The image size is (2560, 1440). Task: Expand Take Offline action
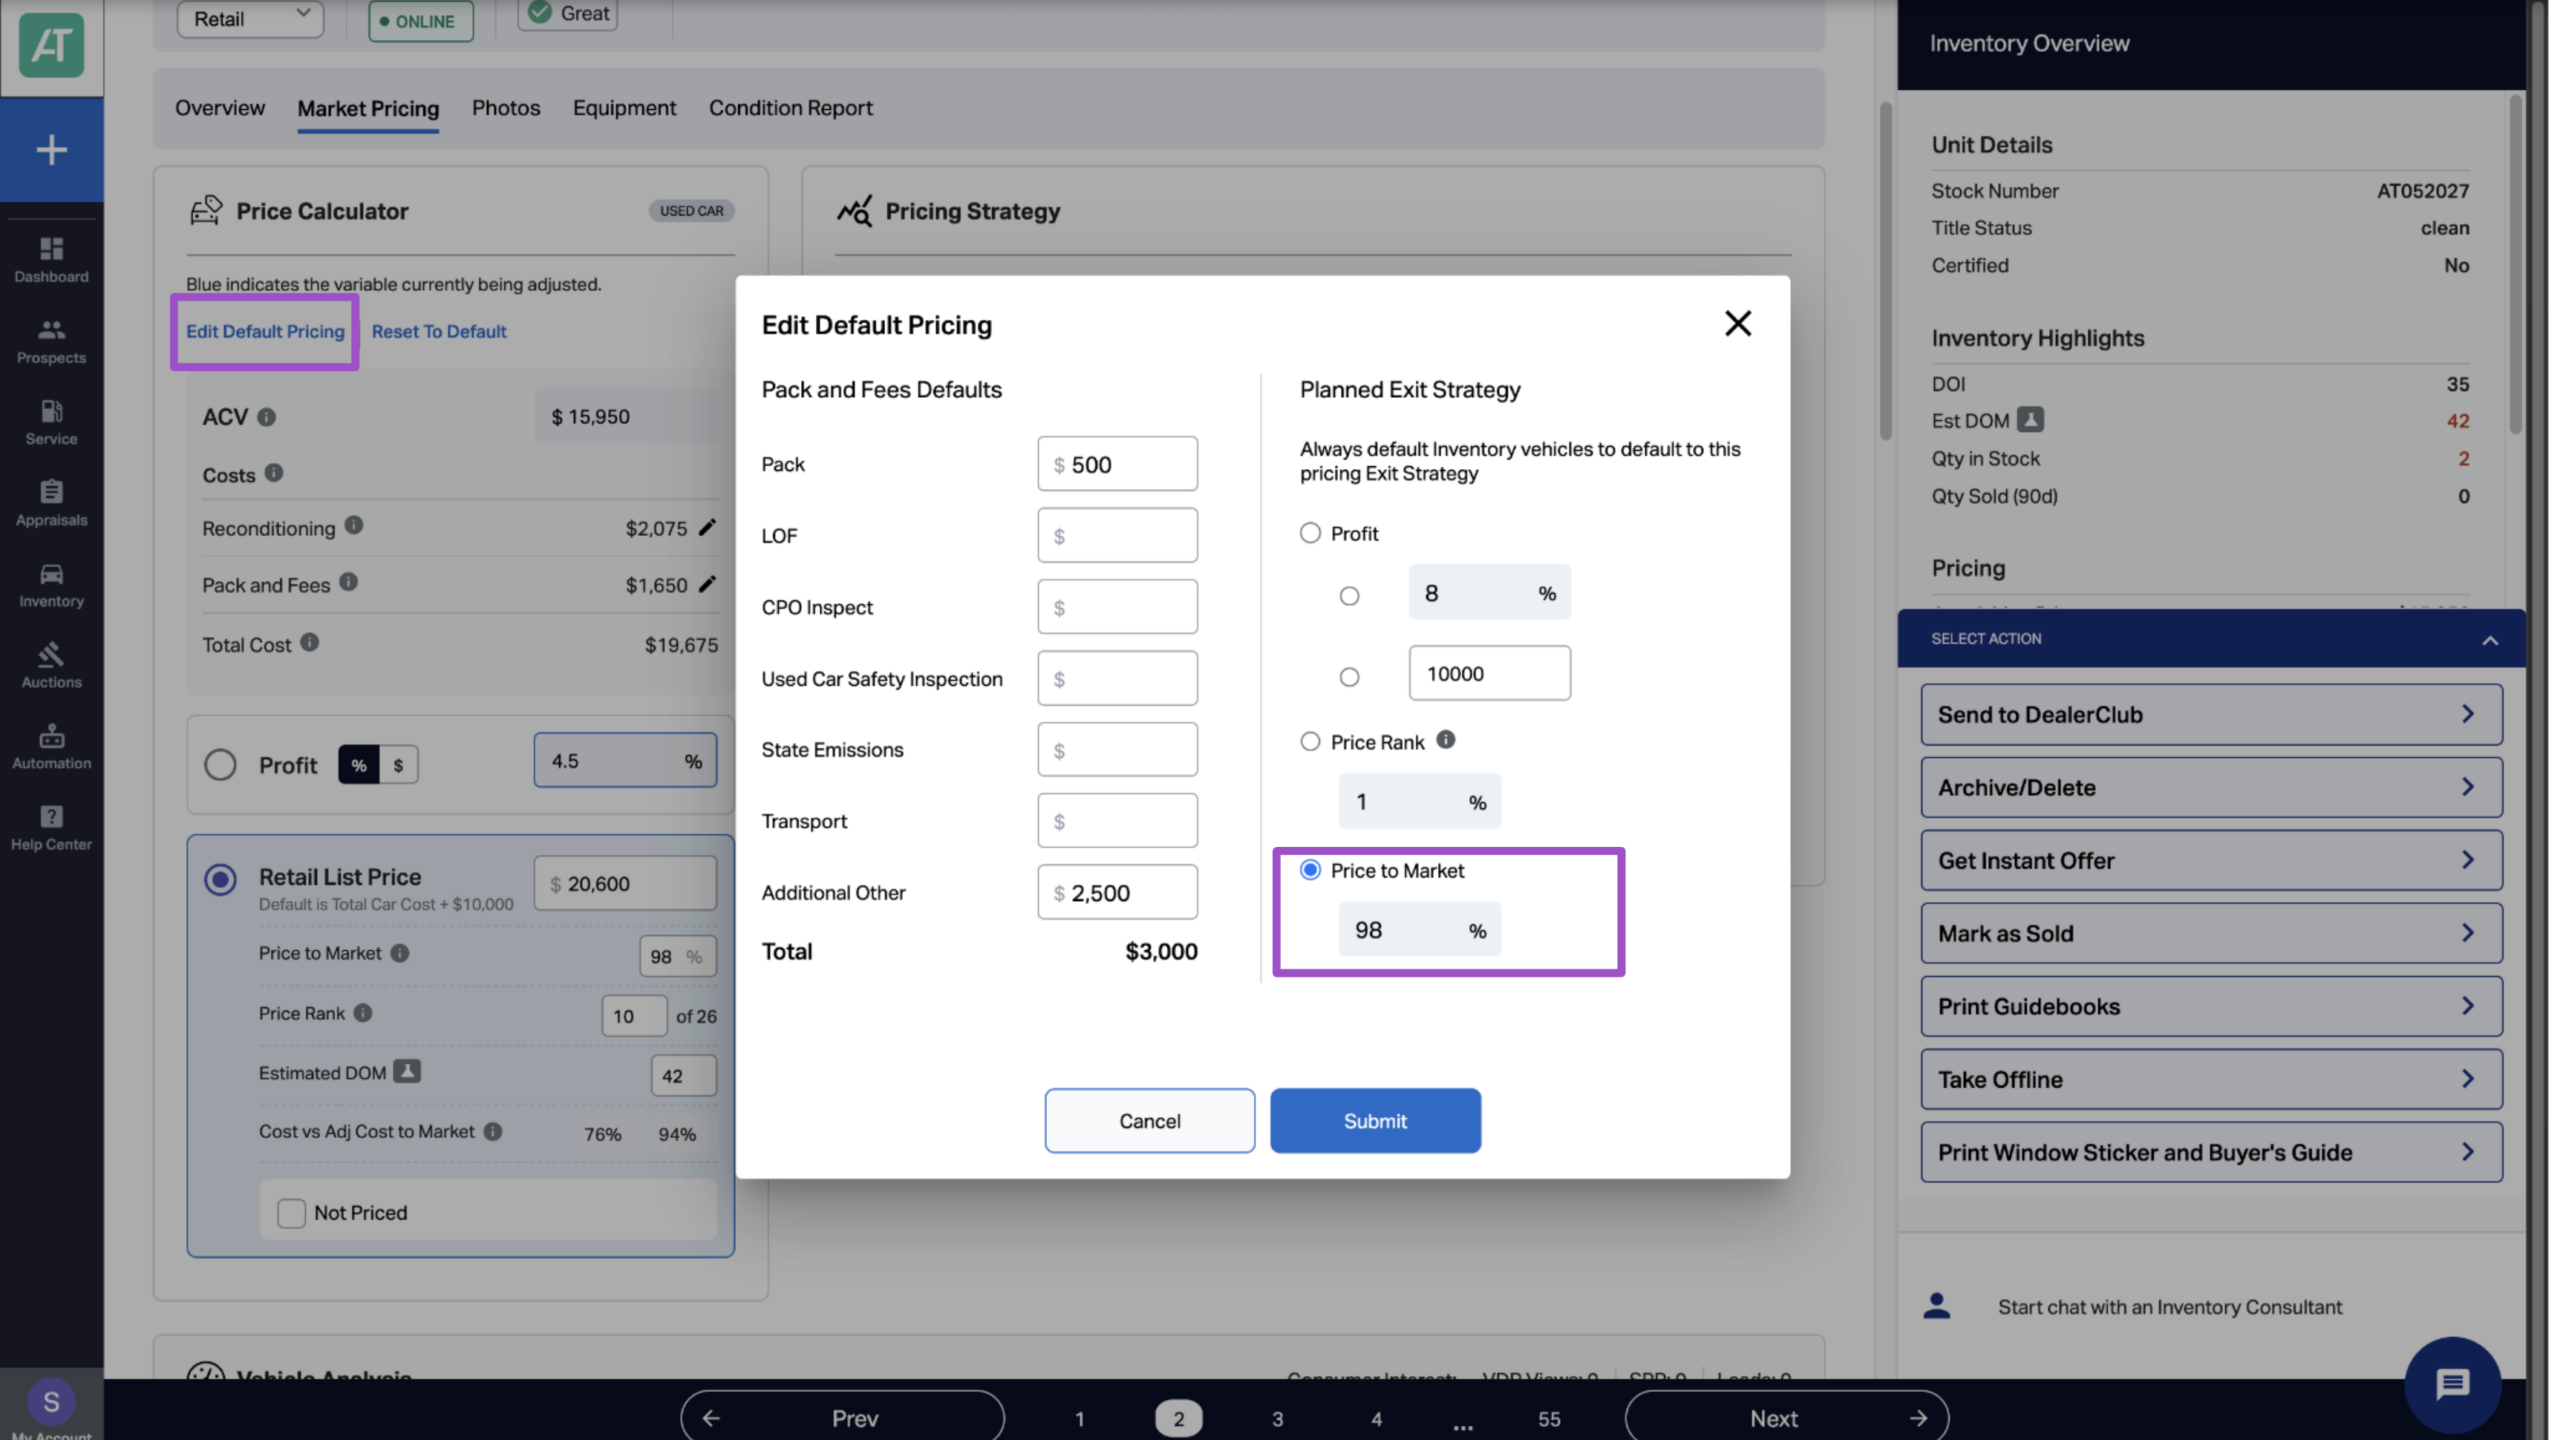click(2211, 1079)
